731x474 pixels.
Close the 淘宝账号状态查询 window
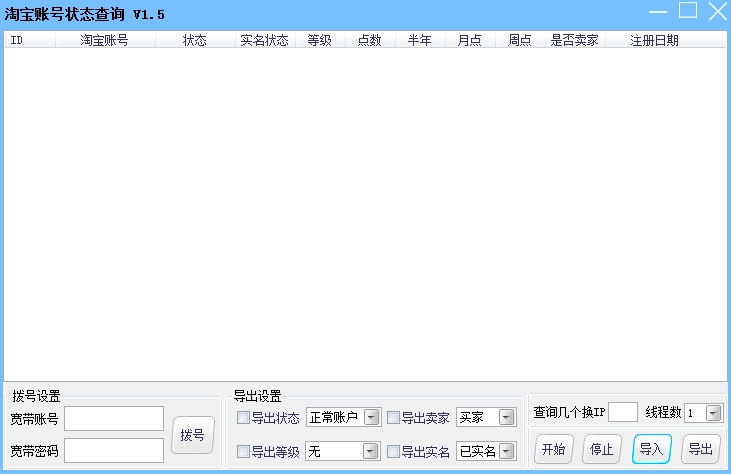pos(718,11)
